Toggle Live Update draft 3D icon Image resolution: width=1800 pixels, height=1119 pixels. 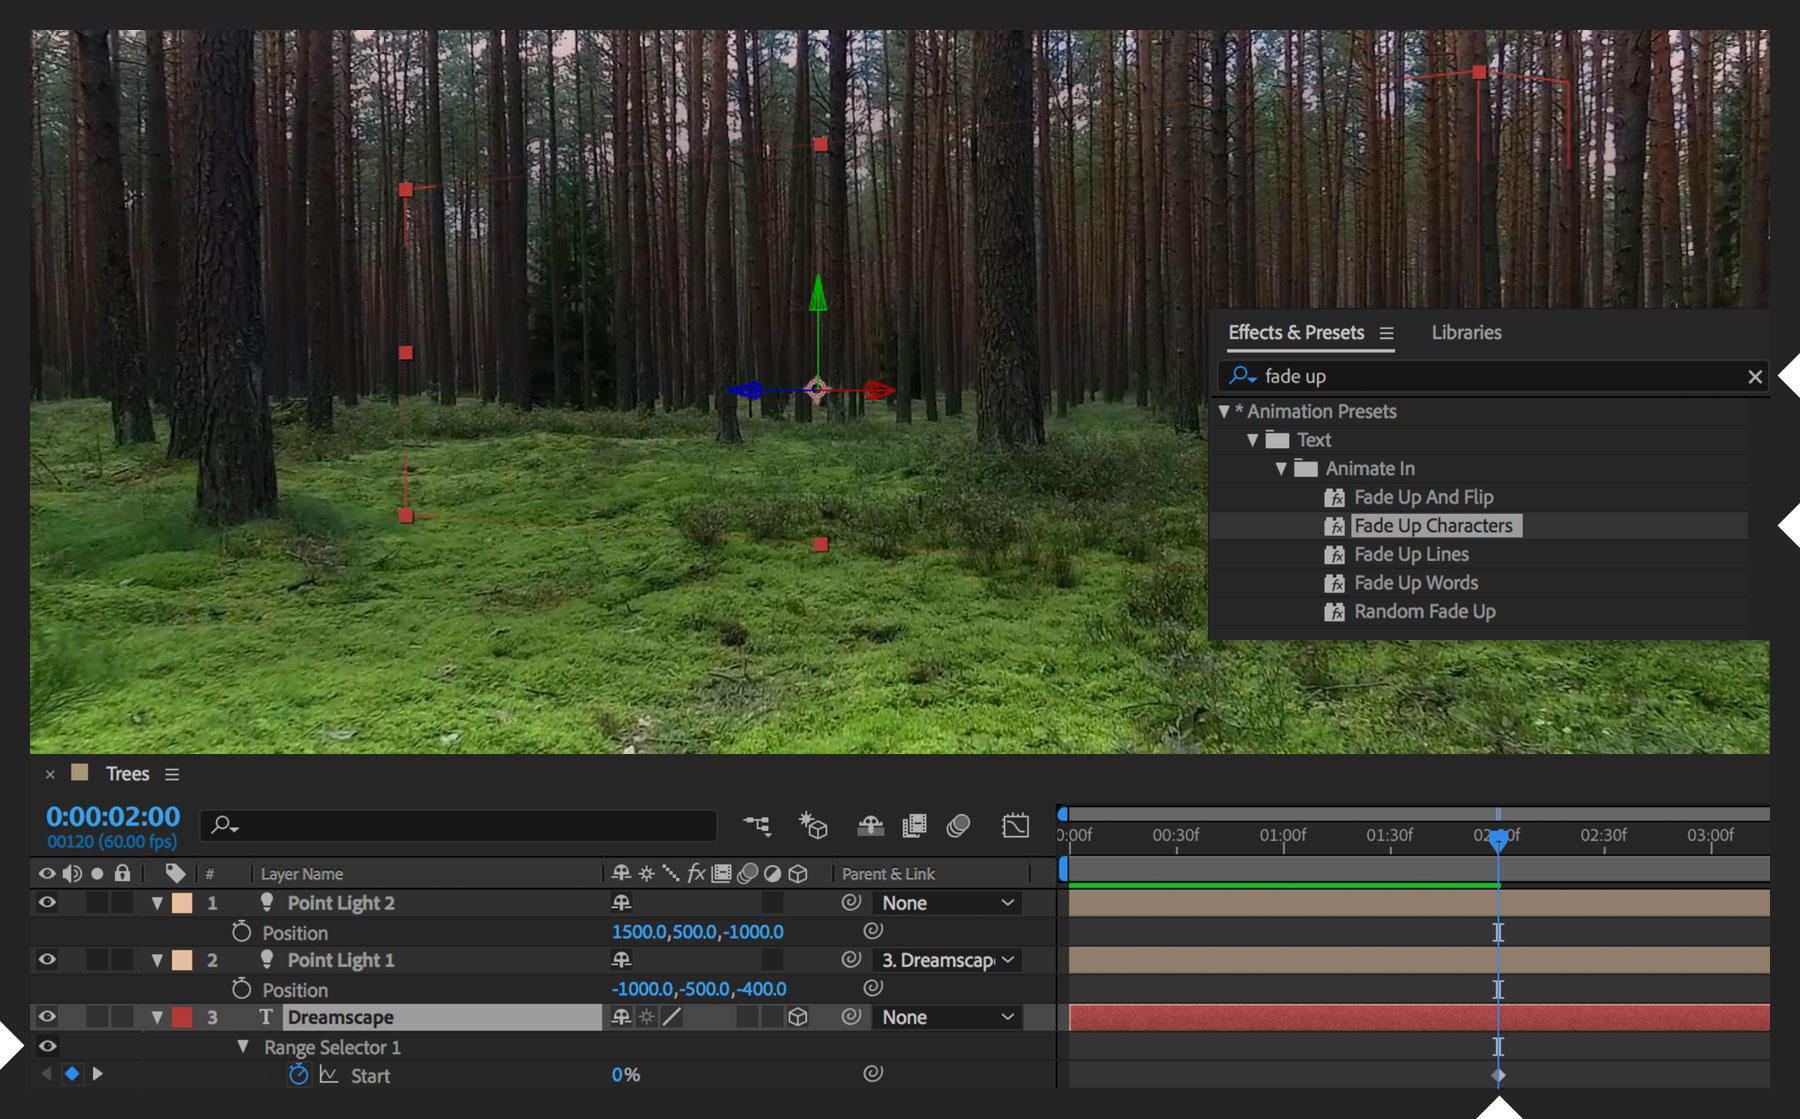pos(813,826)
